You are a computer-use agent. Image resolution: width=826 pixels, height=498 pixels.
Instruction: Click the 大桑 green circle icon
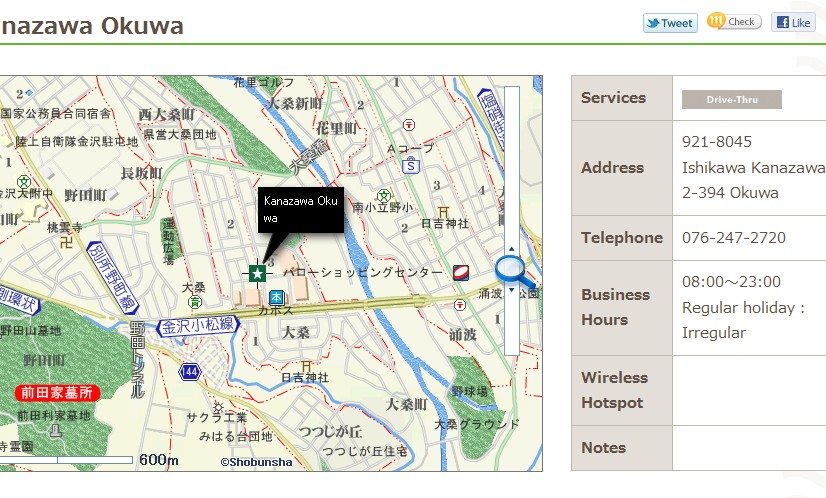pyautogui.click(x=195, y=302)
